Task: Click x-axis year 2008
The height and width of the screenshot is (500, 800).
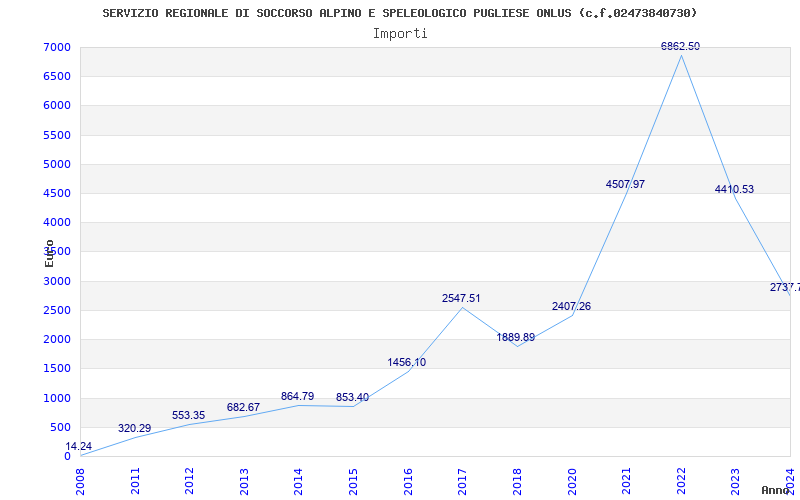Action: 81,482
